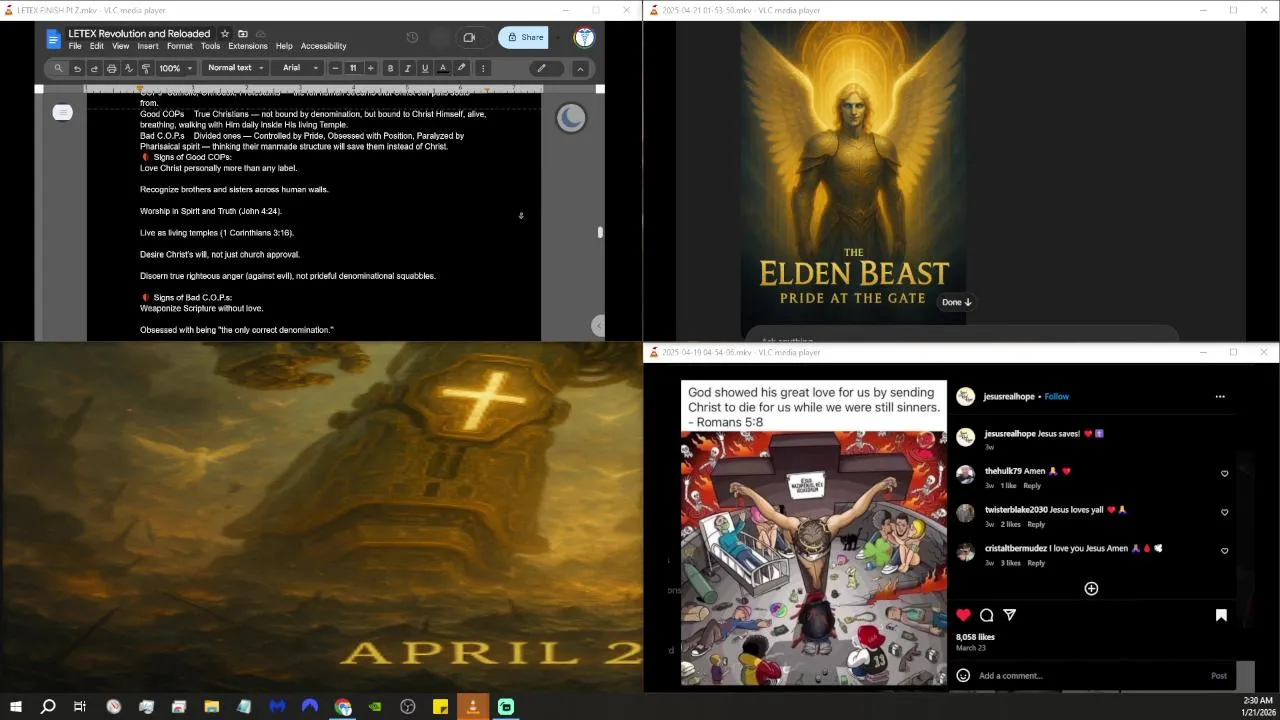The image size is (1280, 720).
Task: Load more comments with plus circle
Action: point(1091,589)
